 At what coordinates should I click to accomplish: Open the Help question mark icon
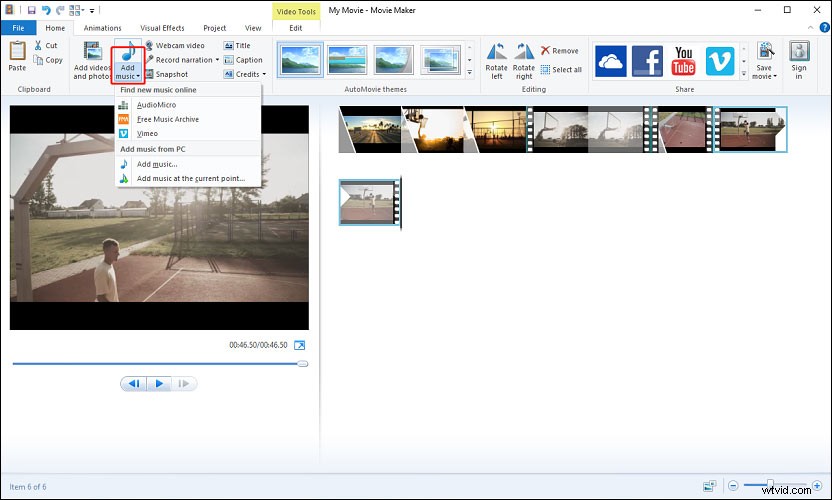point(825,28)
